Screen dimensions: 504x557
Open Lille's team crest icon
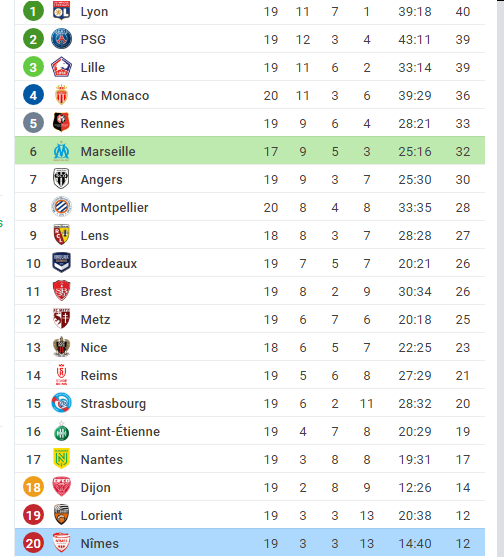(x=61, y=67)
